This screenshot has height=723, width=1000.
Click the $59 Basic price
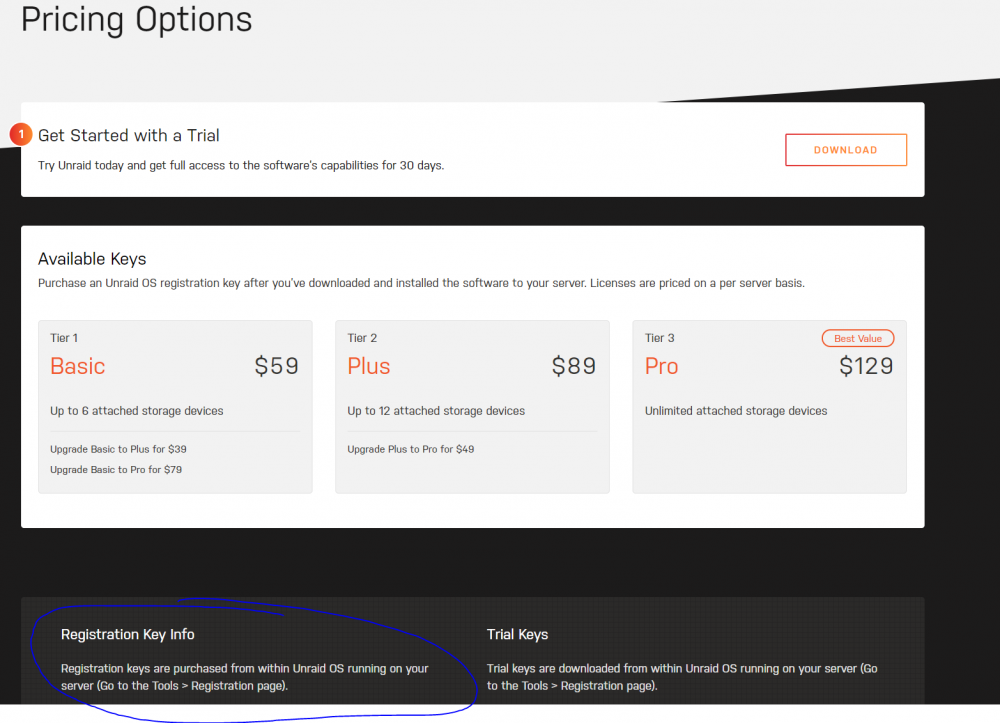[276, 366]
